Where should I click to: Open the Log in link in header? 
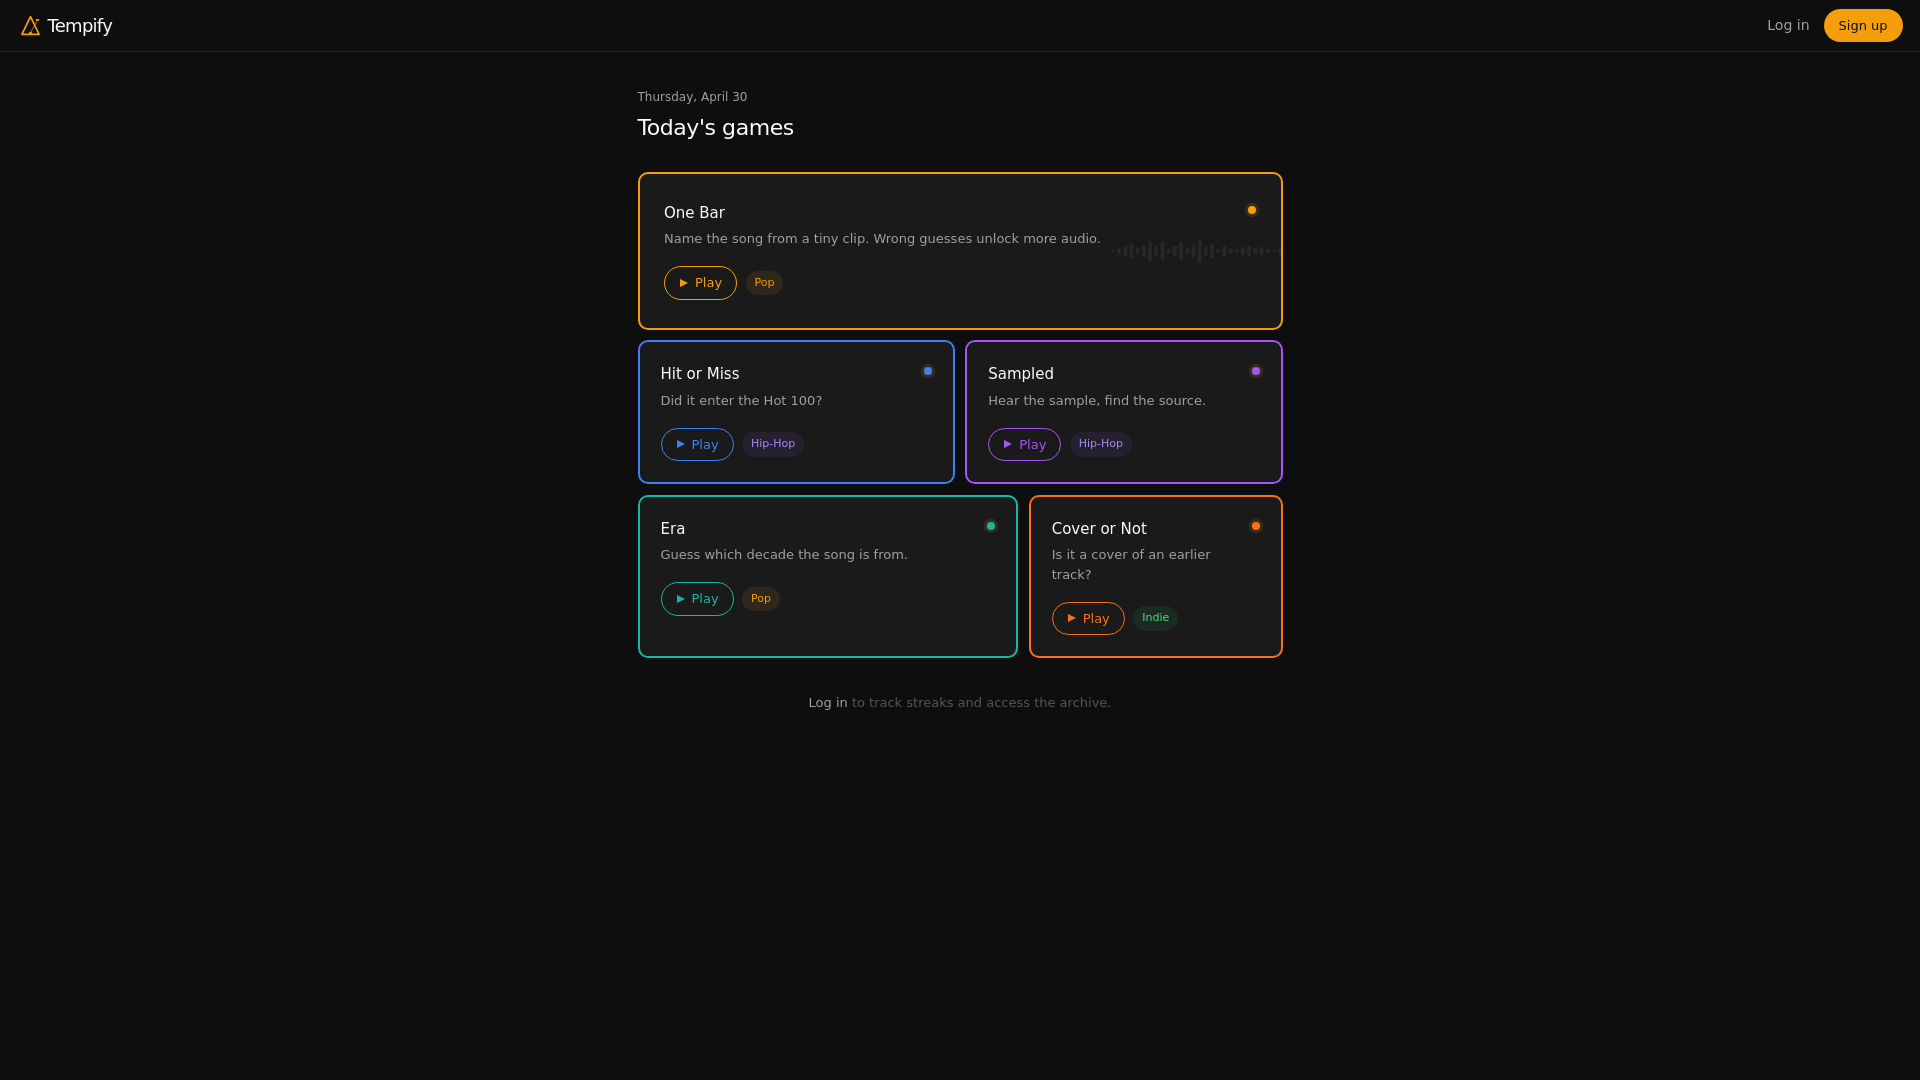(x=1787, y=26)
